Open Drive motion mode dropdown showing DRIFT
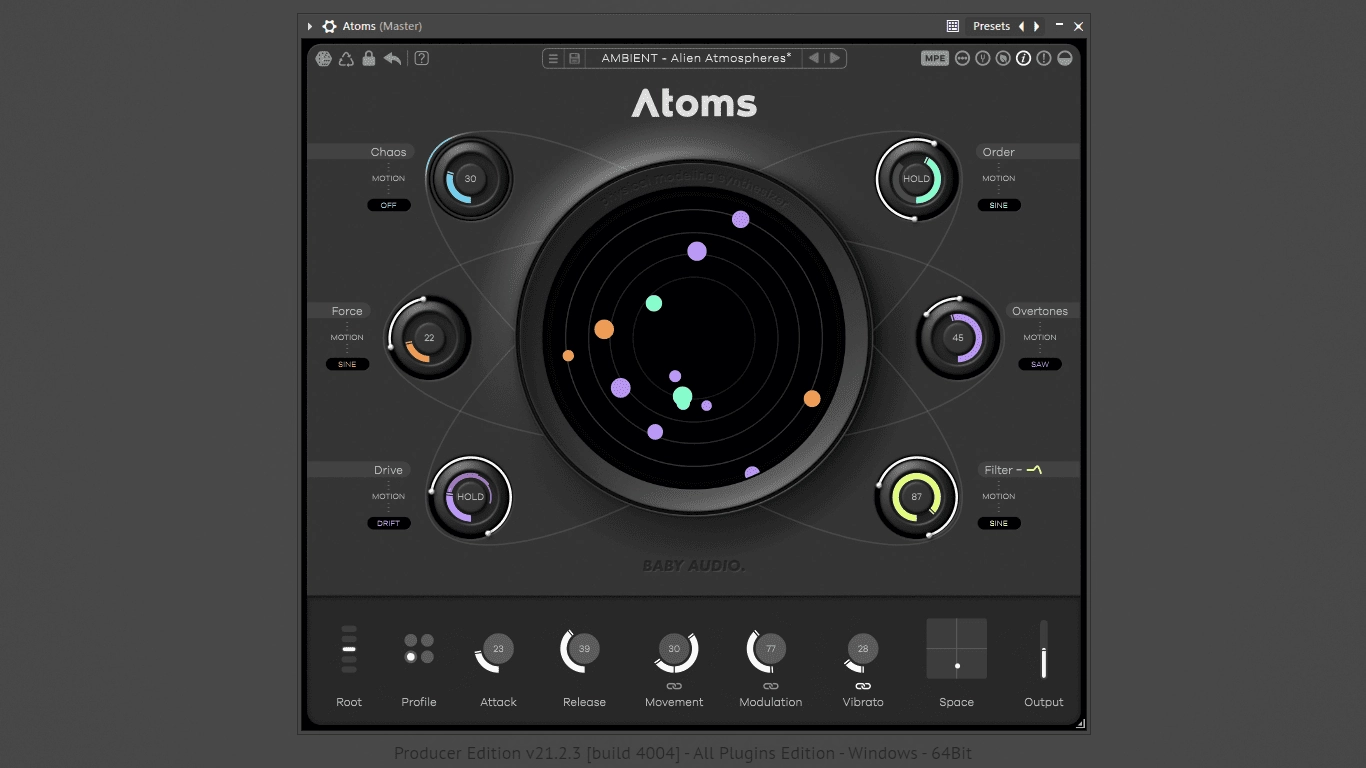Image resolution: width=1366 pixels, height=768 pixels. 389,523
